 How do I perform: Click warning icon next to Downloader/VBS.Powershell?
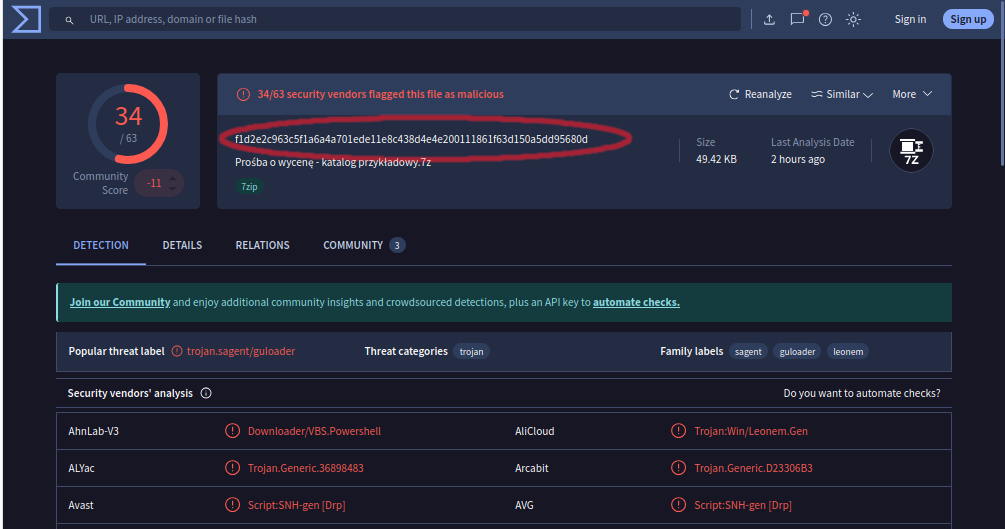[x=232, y=431]
